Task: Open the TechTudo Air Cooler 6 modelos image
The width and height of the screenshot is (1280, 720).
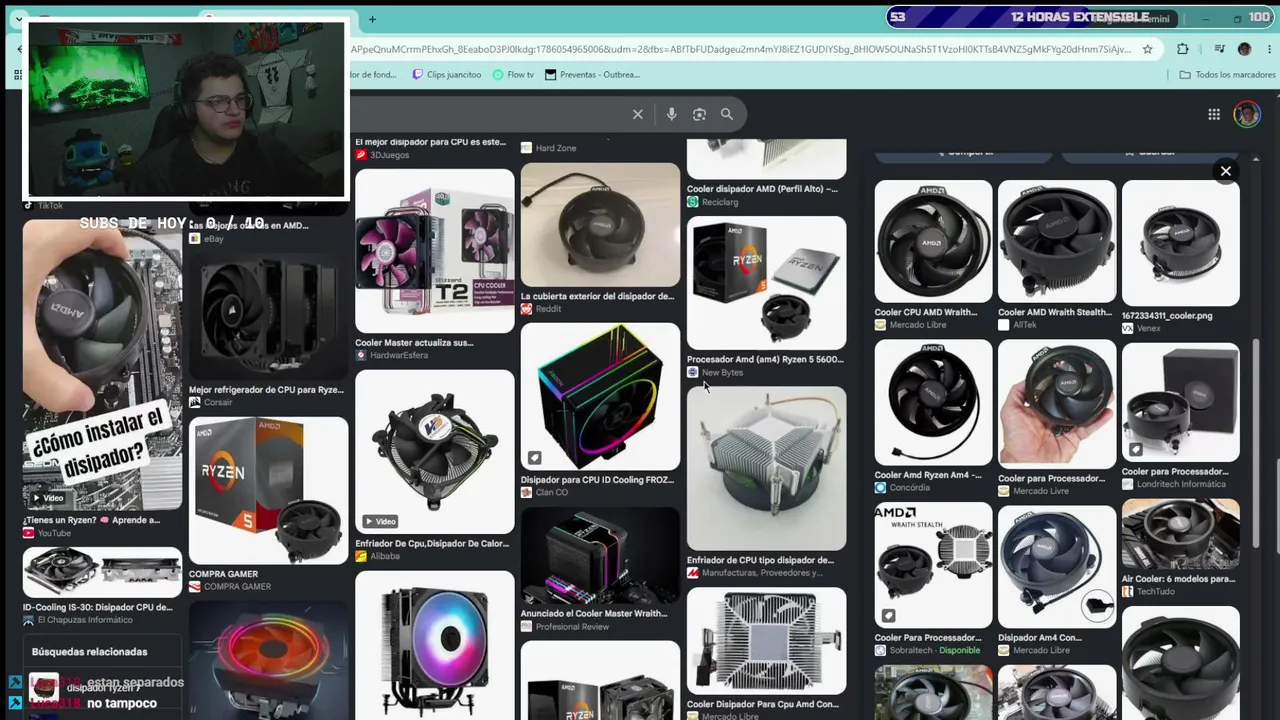Action: [1181, 534]
